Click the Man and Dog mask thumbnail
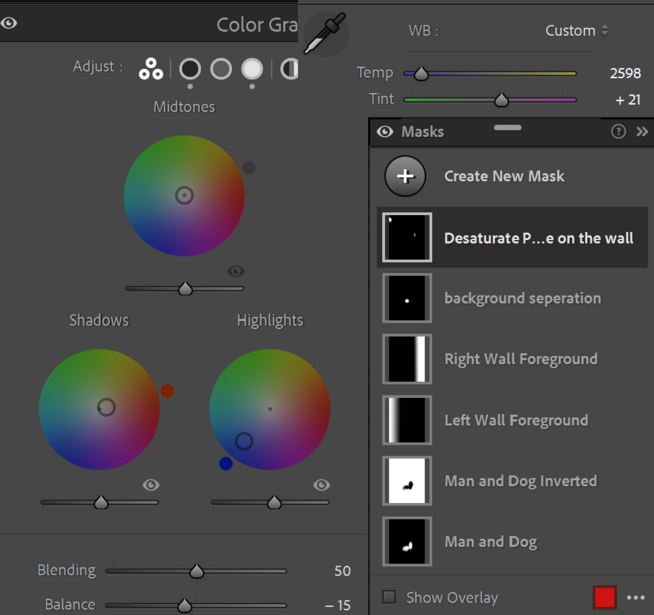 click(407, 542)
